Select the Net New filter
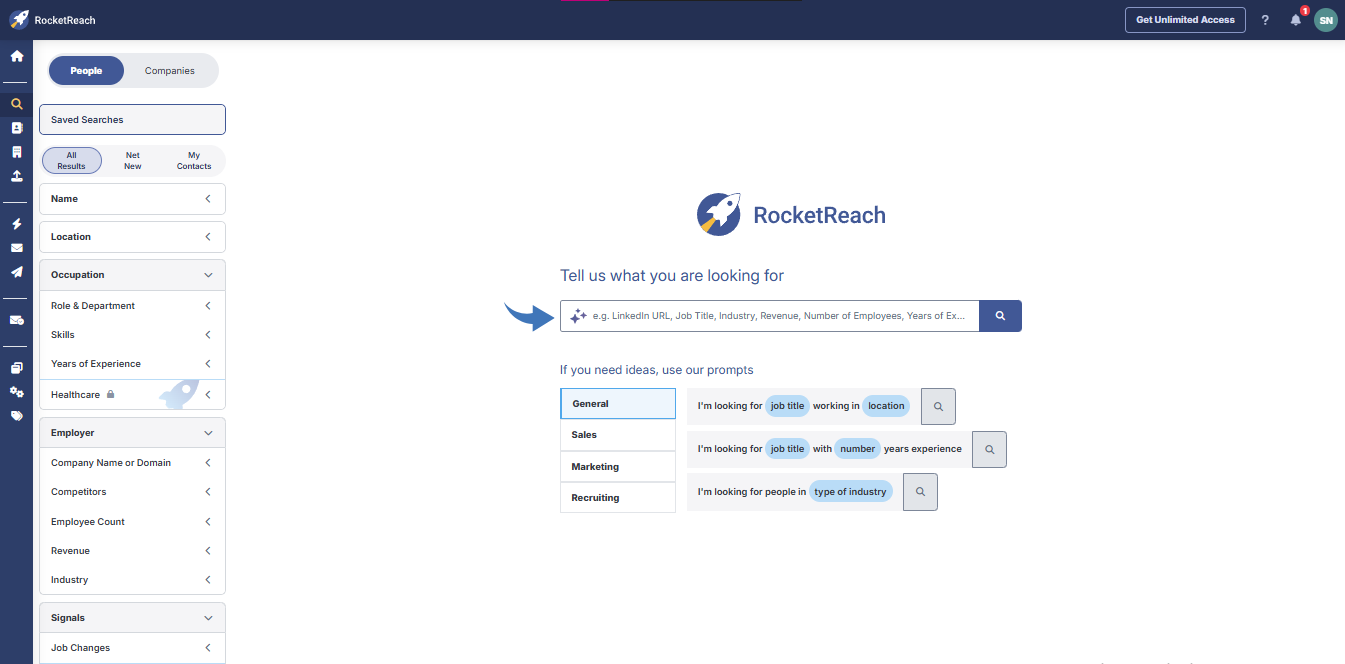 point(133,161)
